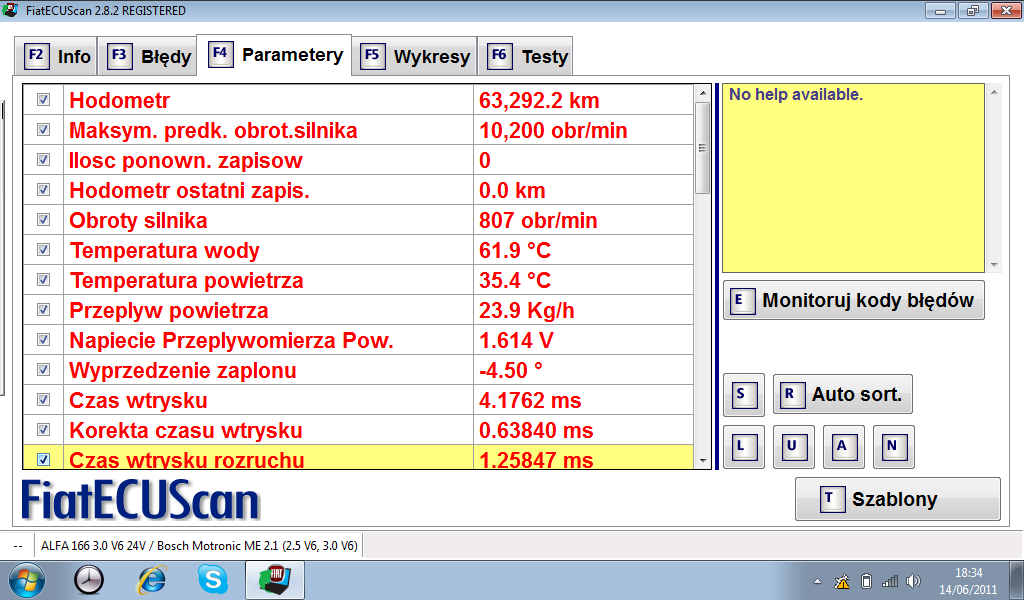
Task: Click the value 61.9 °C
Action: pyautogui.click(x=515, y=251)
